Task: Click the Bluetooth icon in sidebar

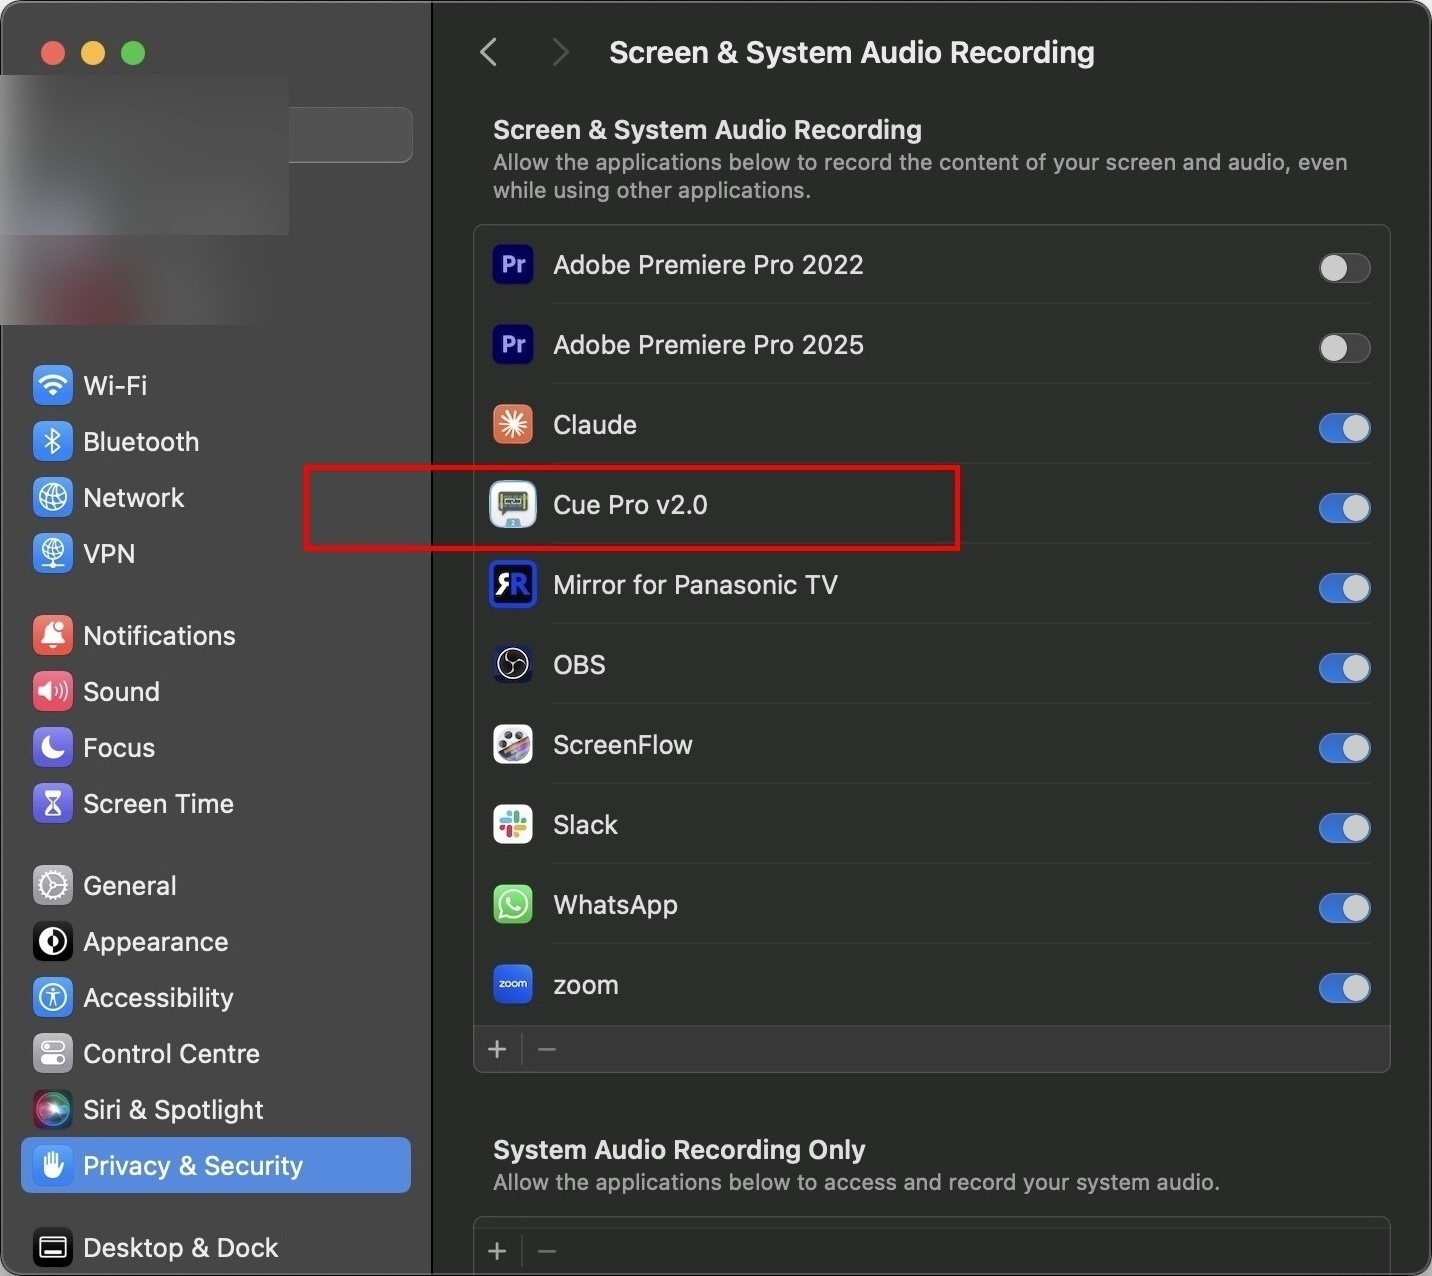Action: click(x=52, y=441)
